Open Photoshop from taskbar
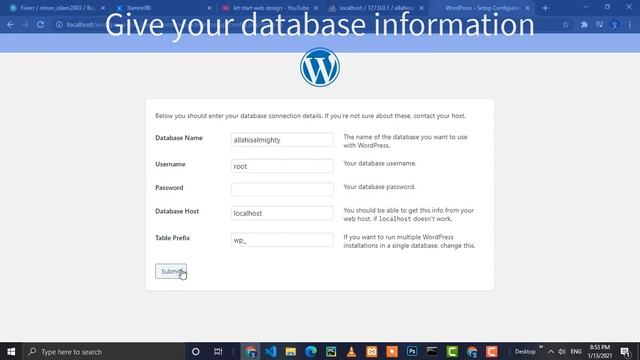This screenshot has height=360, width=640. [x=412, y=351]
